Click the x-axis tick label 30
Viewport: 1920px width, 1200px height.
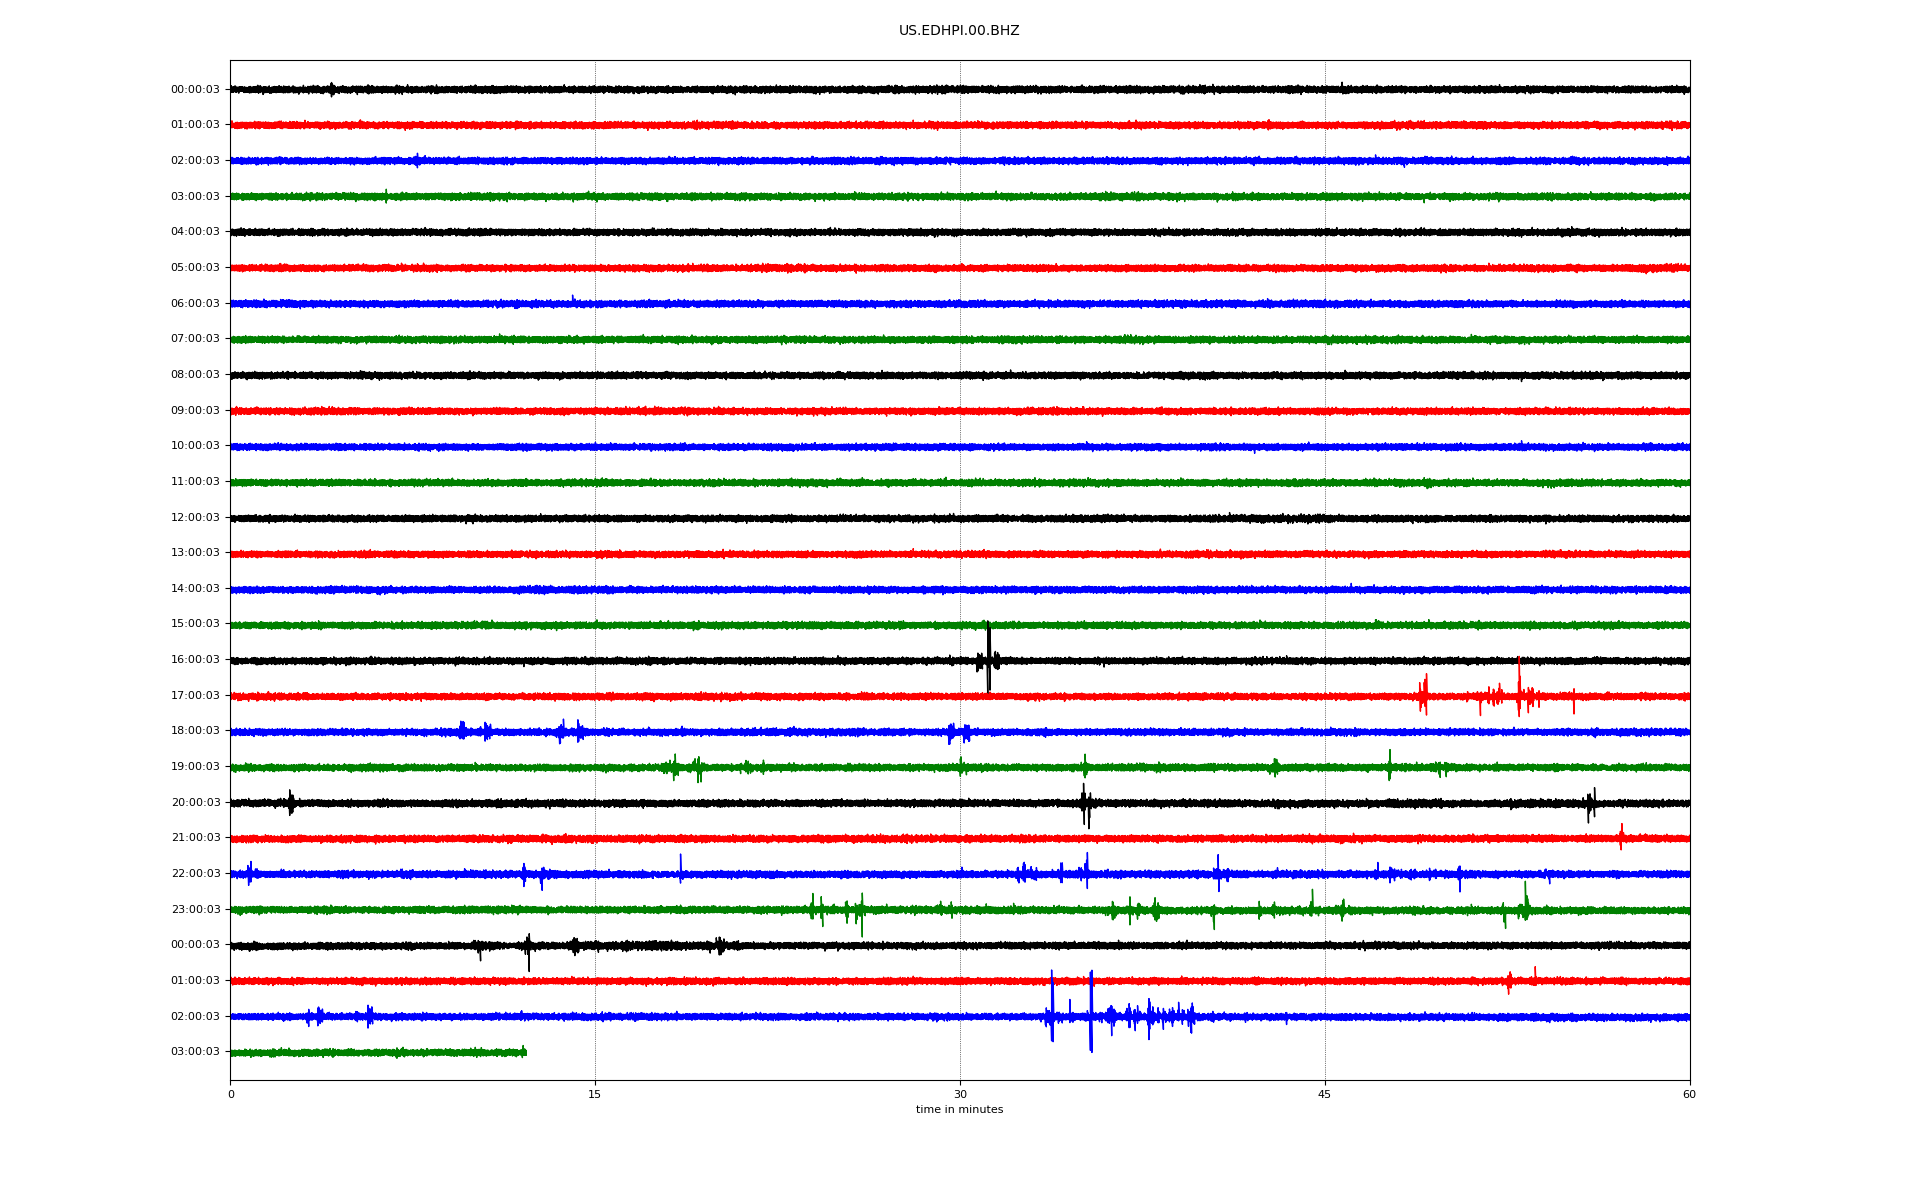coord(960,1095)
